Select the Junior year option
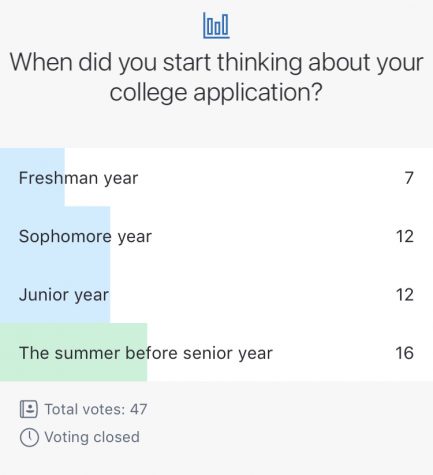 click(216, 294)
